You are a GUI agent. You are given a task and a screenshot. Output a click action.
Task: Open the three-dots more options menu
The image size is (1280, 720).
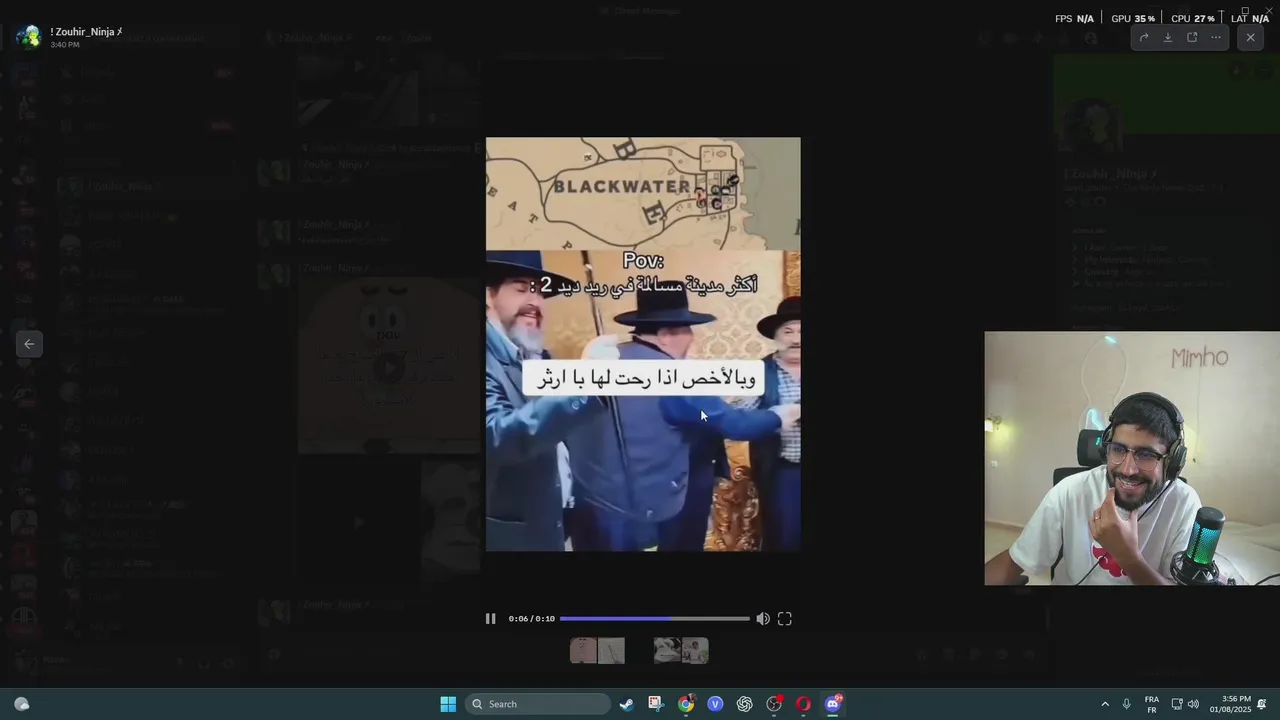point(1216,37)
